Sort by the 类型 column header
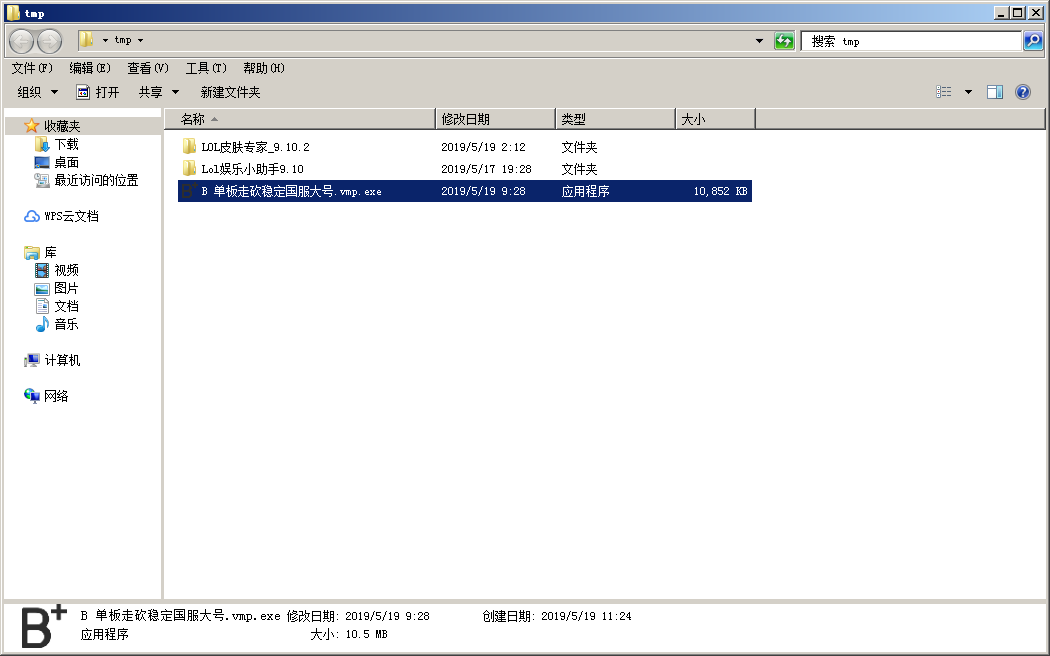 (615, 119)
